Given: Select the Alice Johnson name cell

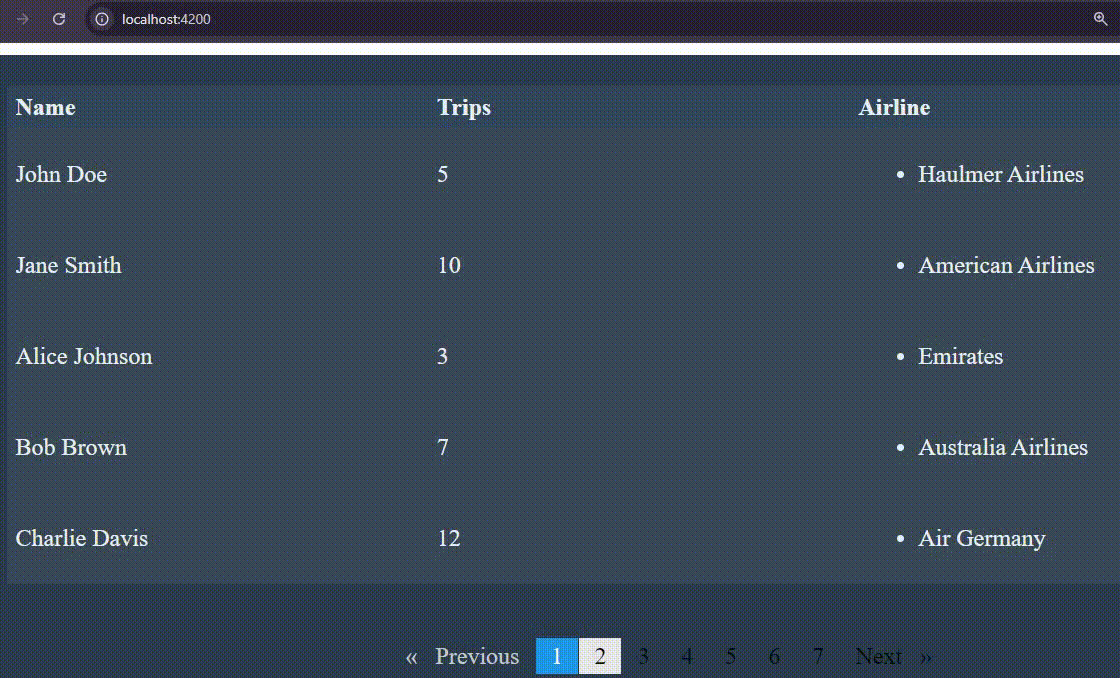Looking at the screenshot, I should 84,356.
